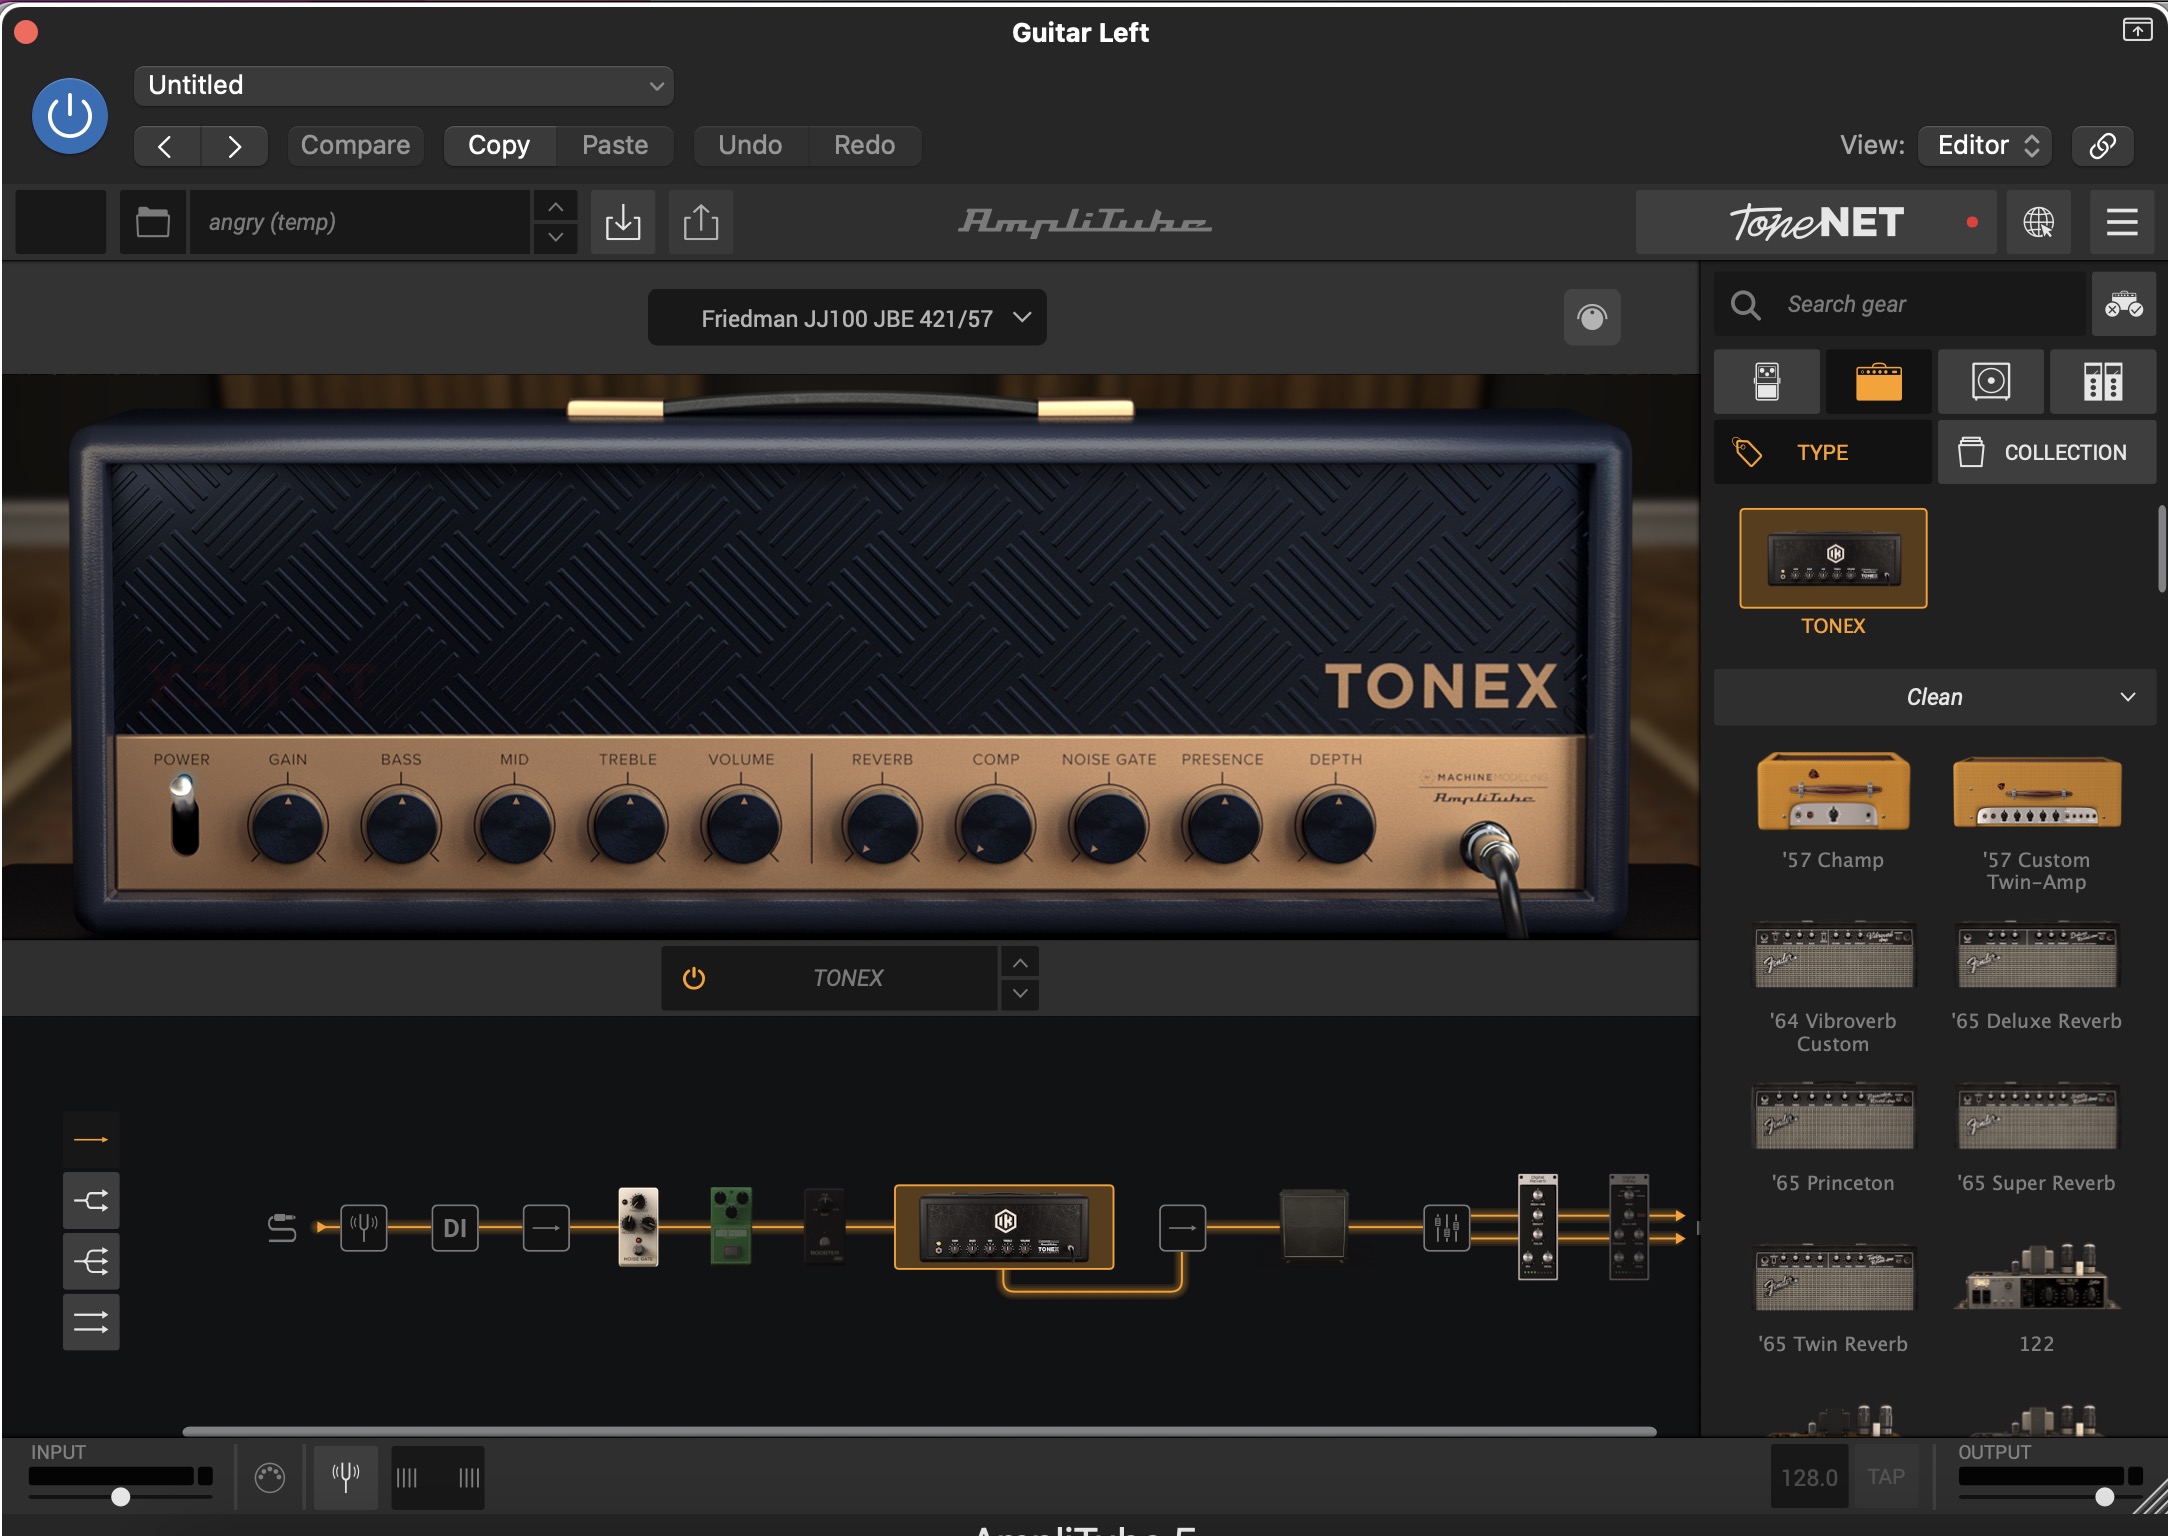Expand the Clean category dropdown
This screenshot has width=2168, height=1536.
[1935, 697]
